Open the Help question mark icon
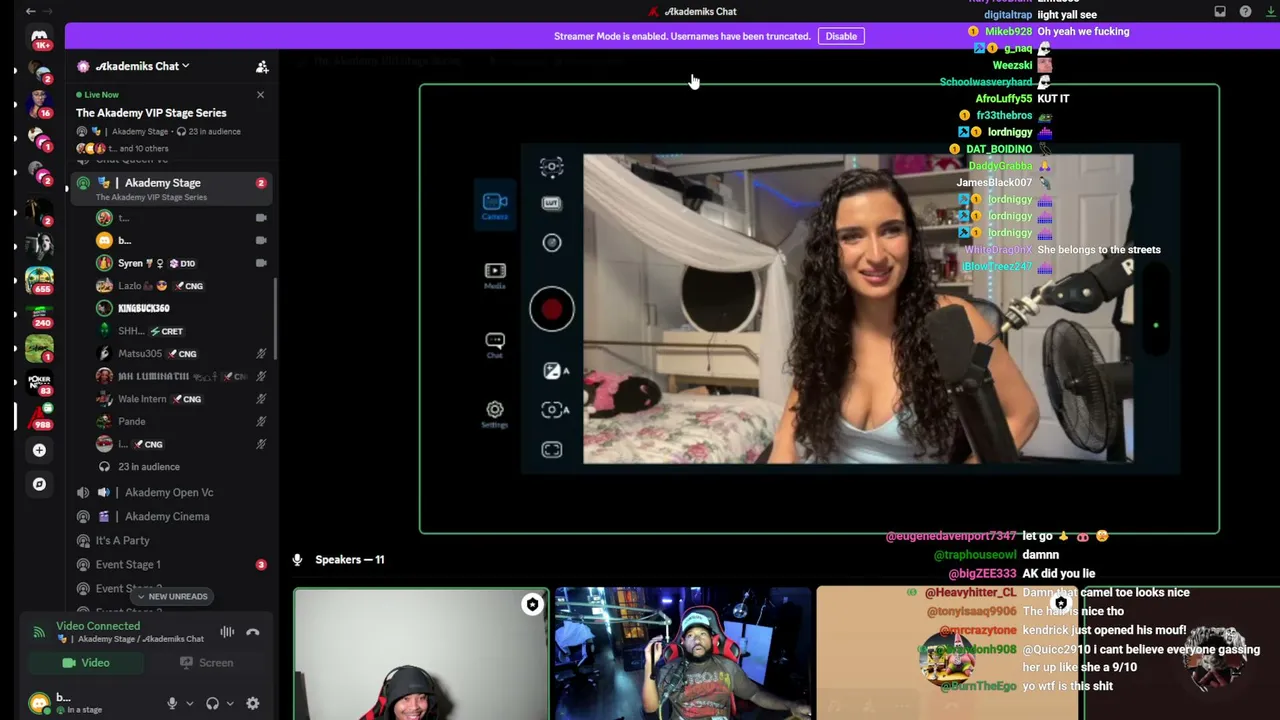The height and width of the screenshot is (720, 1280). tap(1245, 11)
